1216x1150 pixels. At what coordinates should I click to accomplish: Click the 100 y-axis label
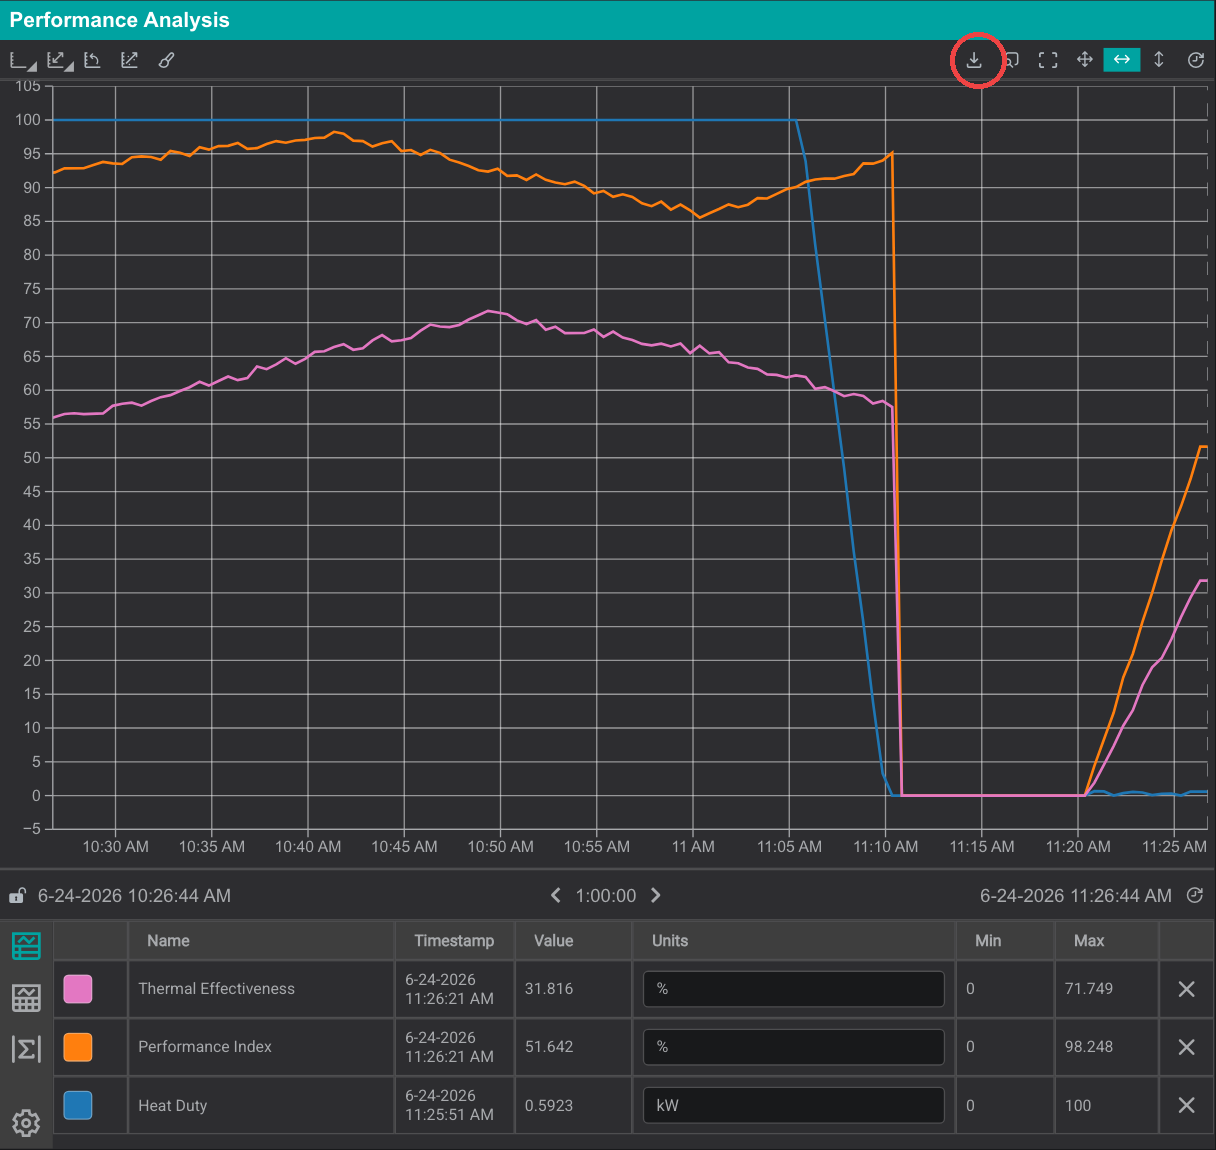coord(28,120)
